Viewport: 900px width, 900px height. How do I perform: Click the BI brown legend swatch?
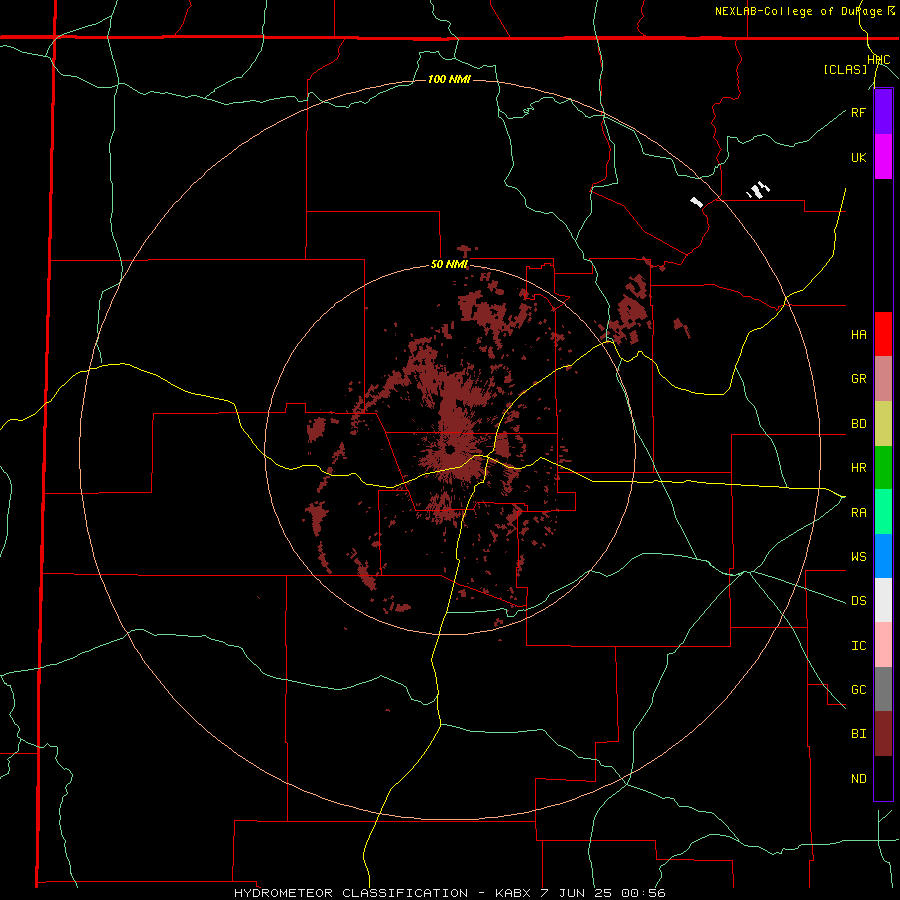(883, 734)
